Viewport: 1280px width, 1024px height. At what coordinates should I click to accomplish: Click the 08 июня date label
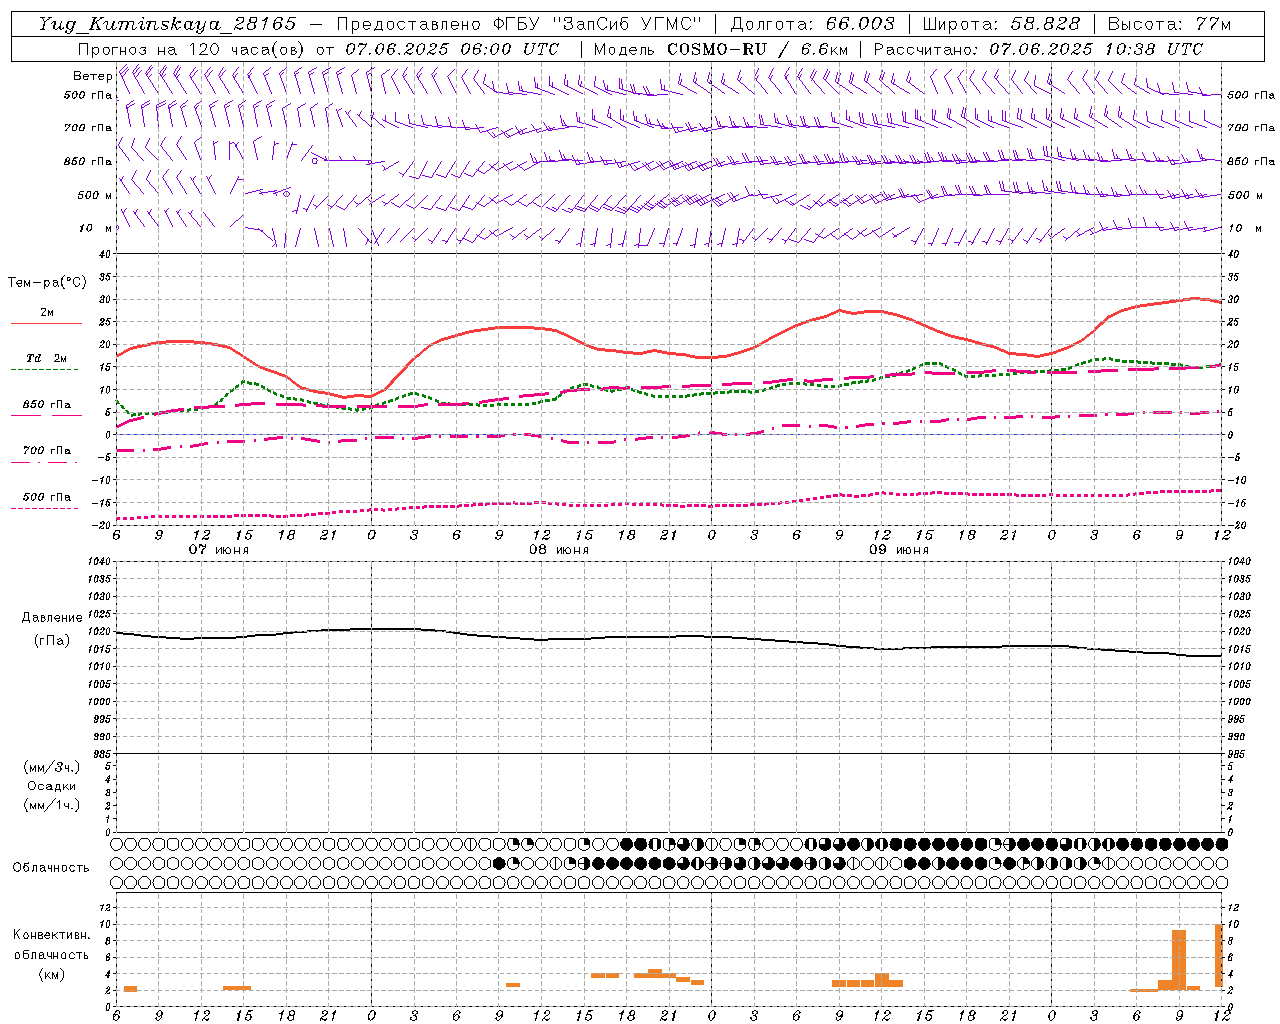(x=559, y=550)
